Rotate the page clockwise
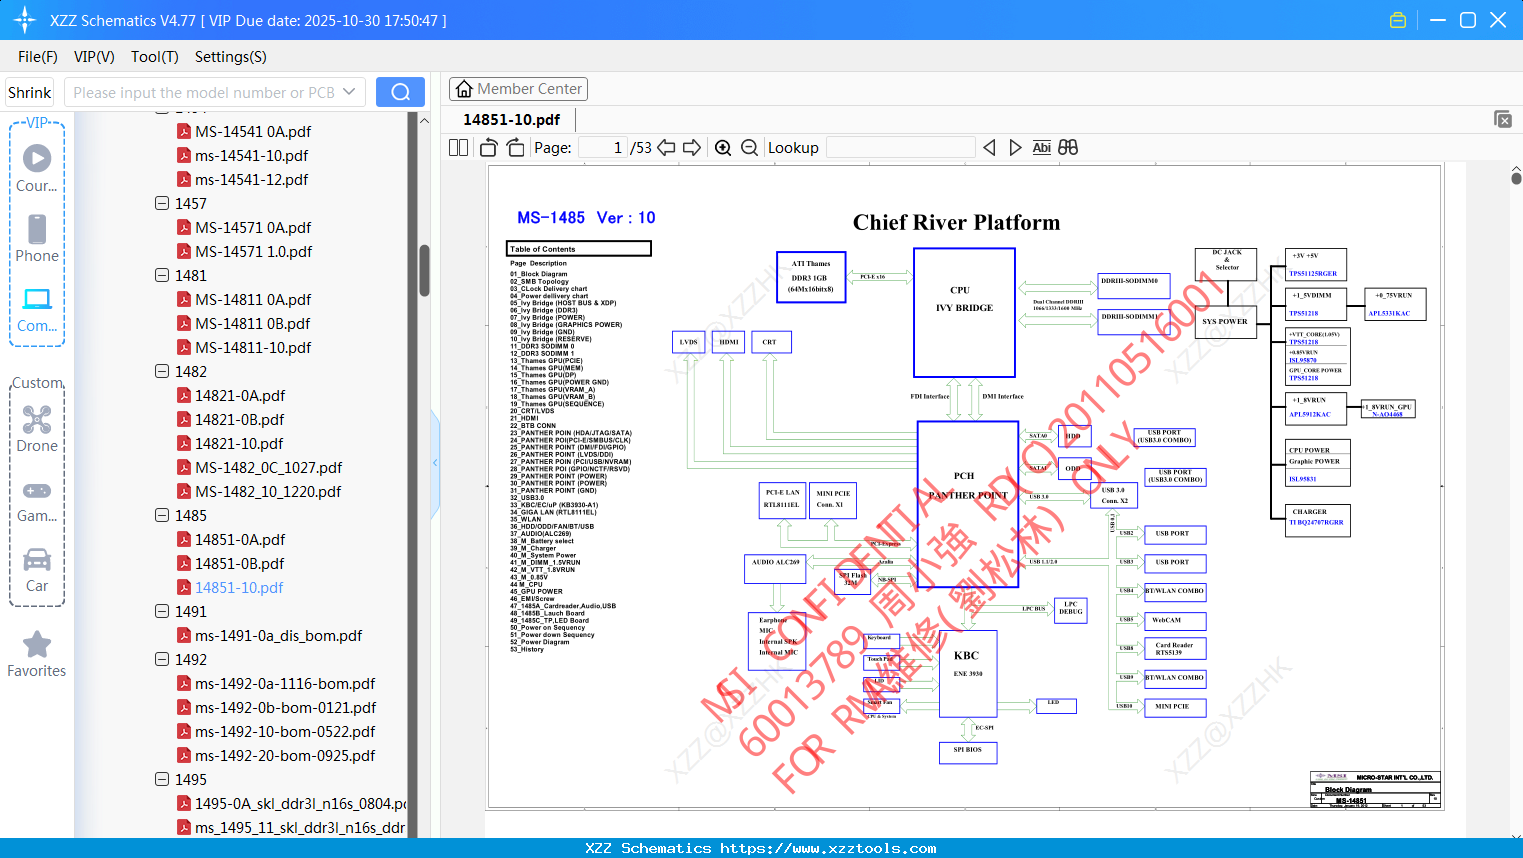 point(515,148)
